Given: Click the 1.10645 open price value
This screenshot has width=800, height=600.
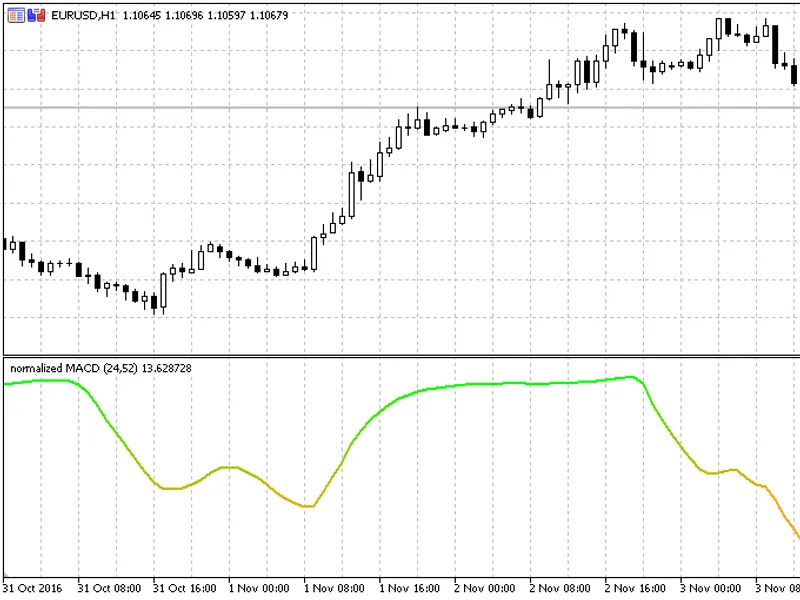Looking at the screenshot, I should pos(142,16).
